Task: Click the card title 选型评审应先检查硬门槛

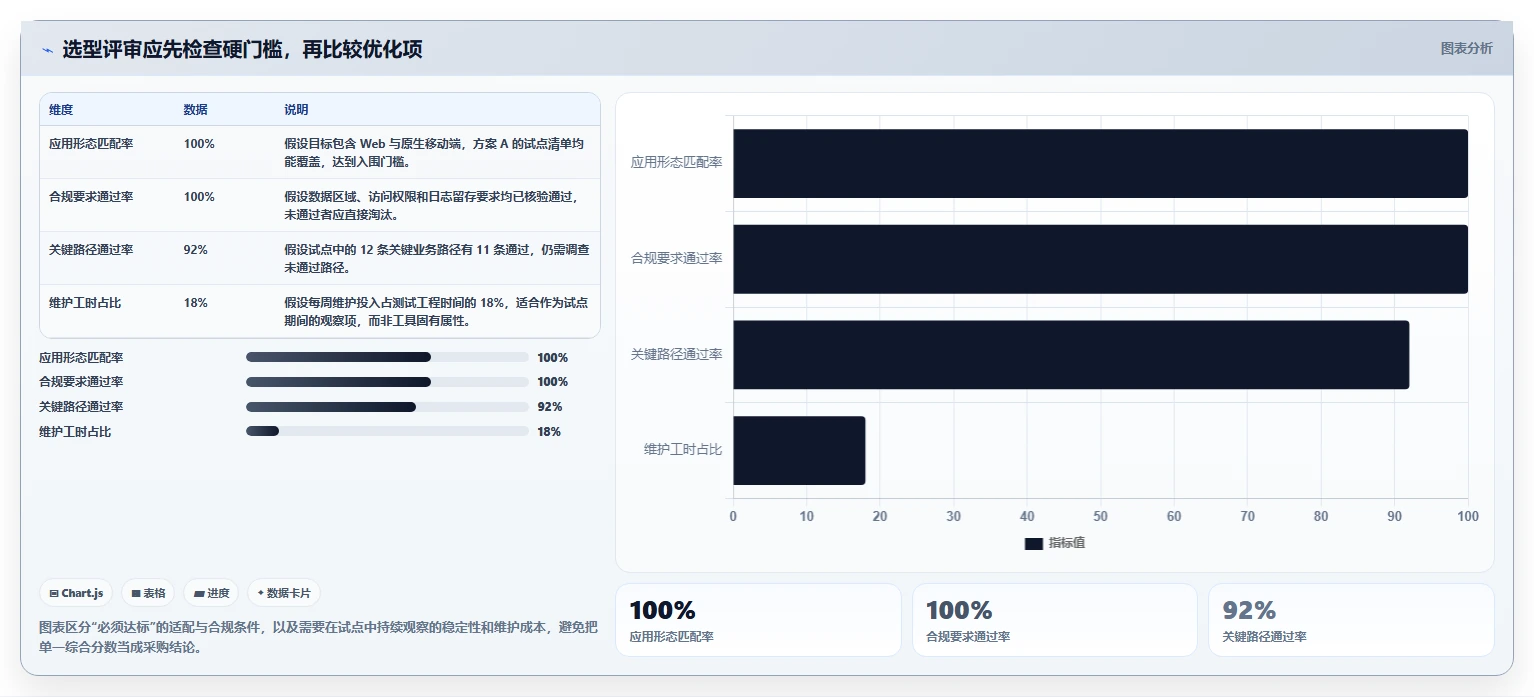Action: pyautogui.click(x=242, y=49)
